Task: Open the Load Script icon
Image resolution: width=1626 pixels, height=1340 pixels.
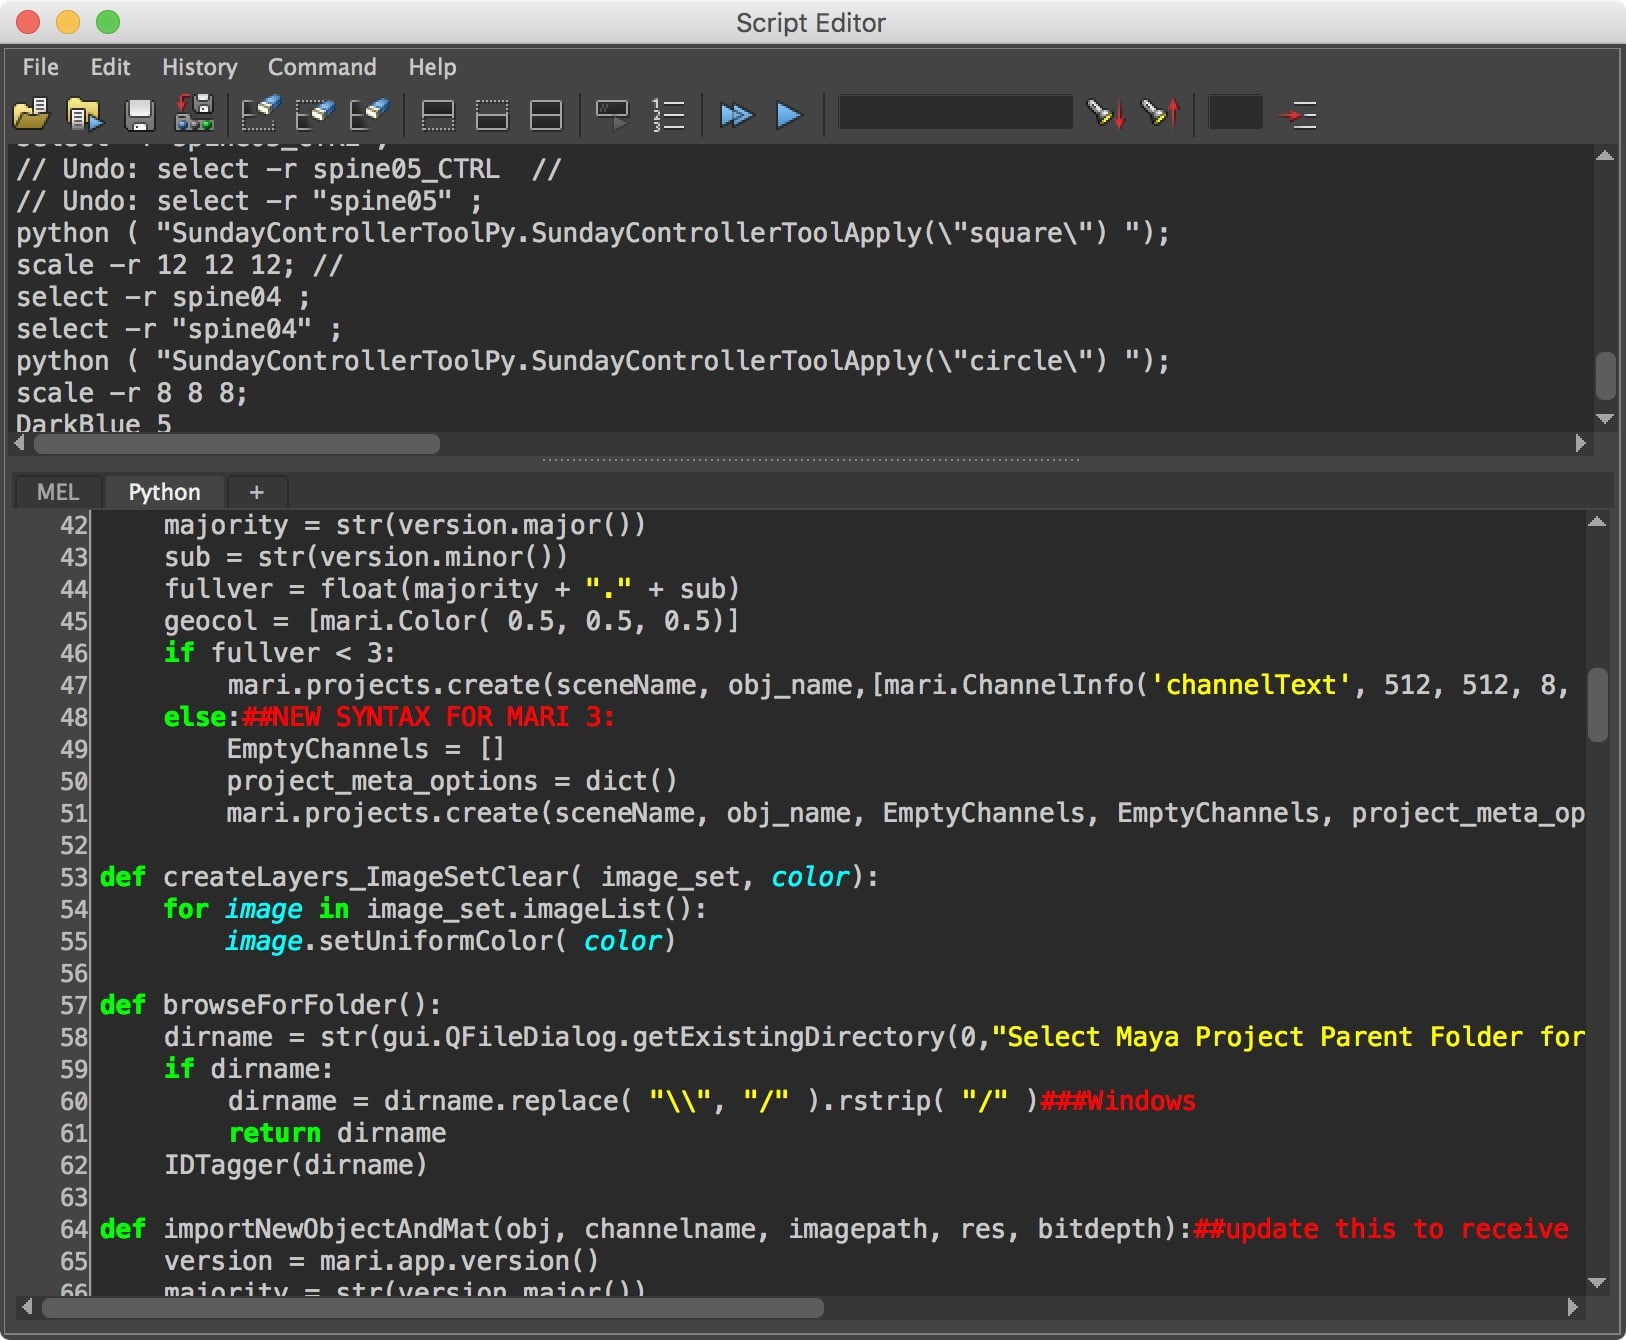Action: pos(30,114)
